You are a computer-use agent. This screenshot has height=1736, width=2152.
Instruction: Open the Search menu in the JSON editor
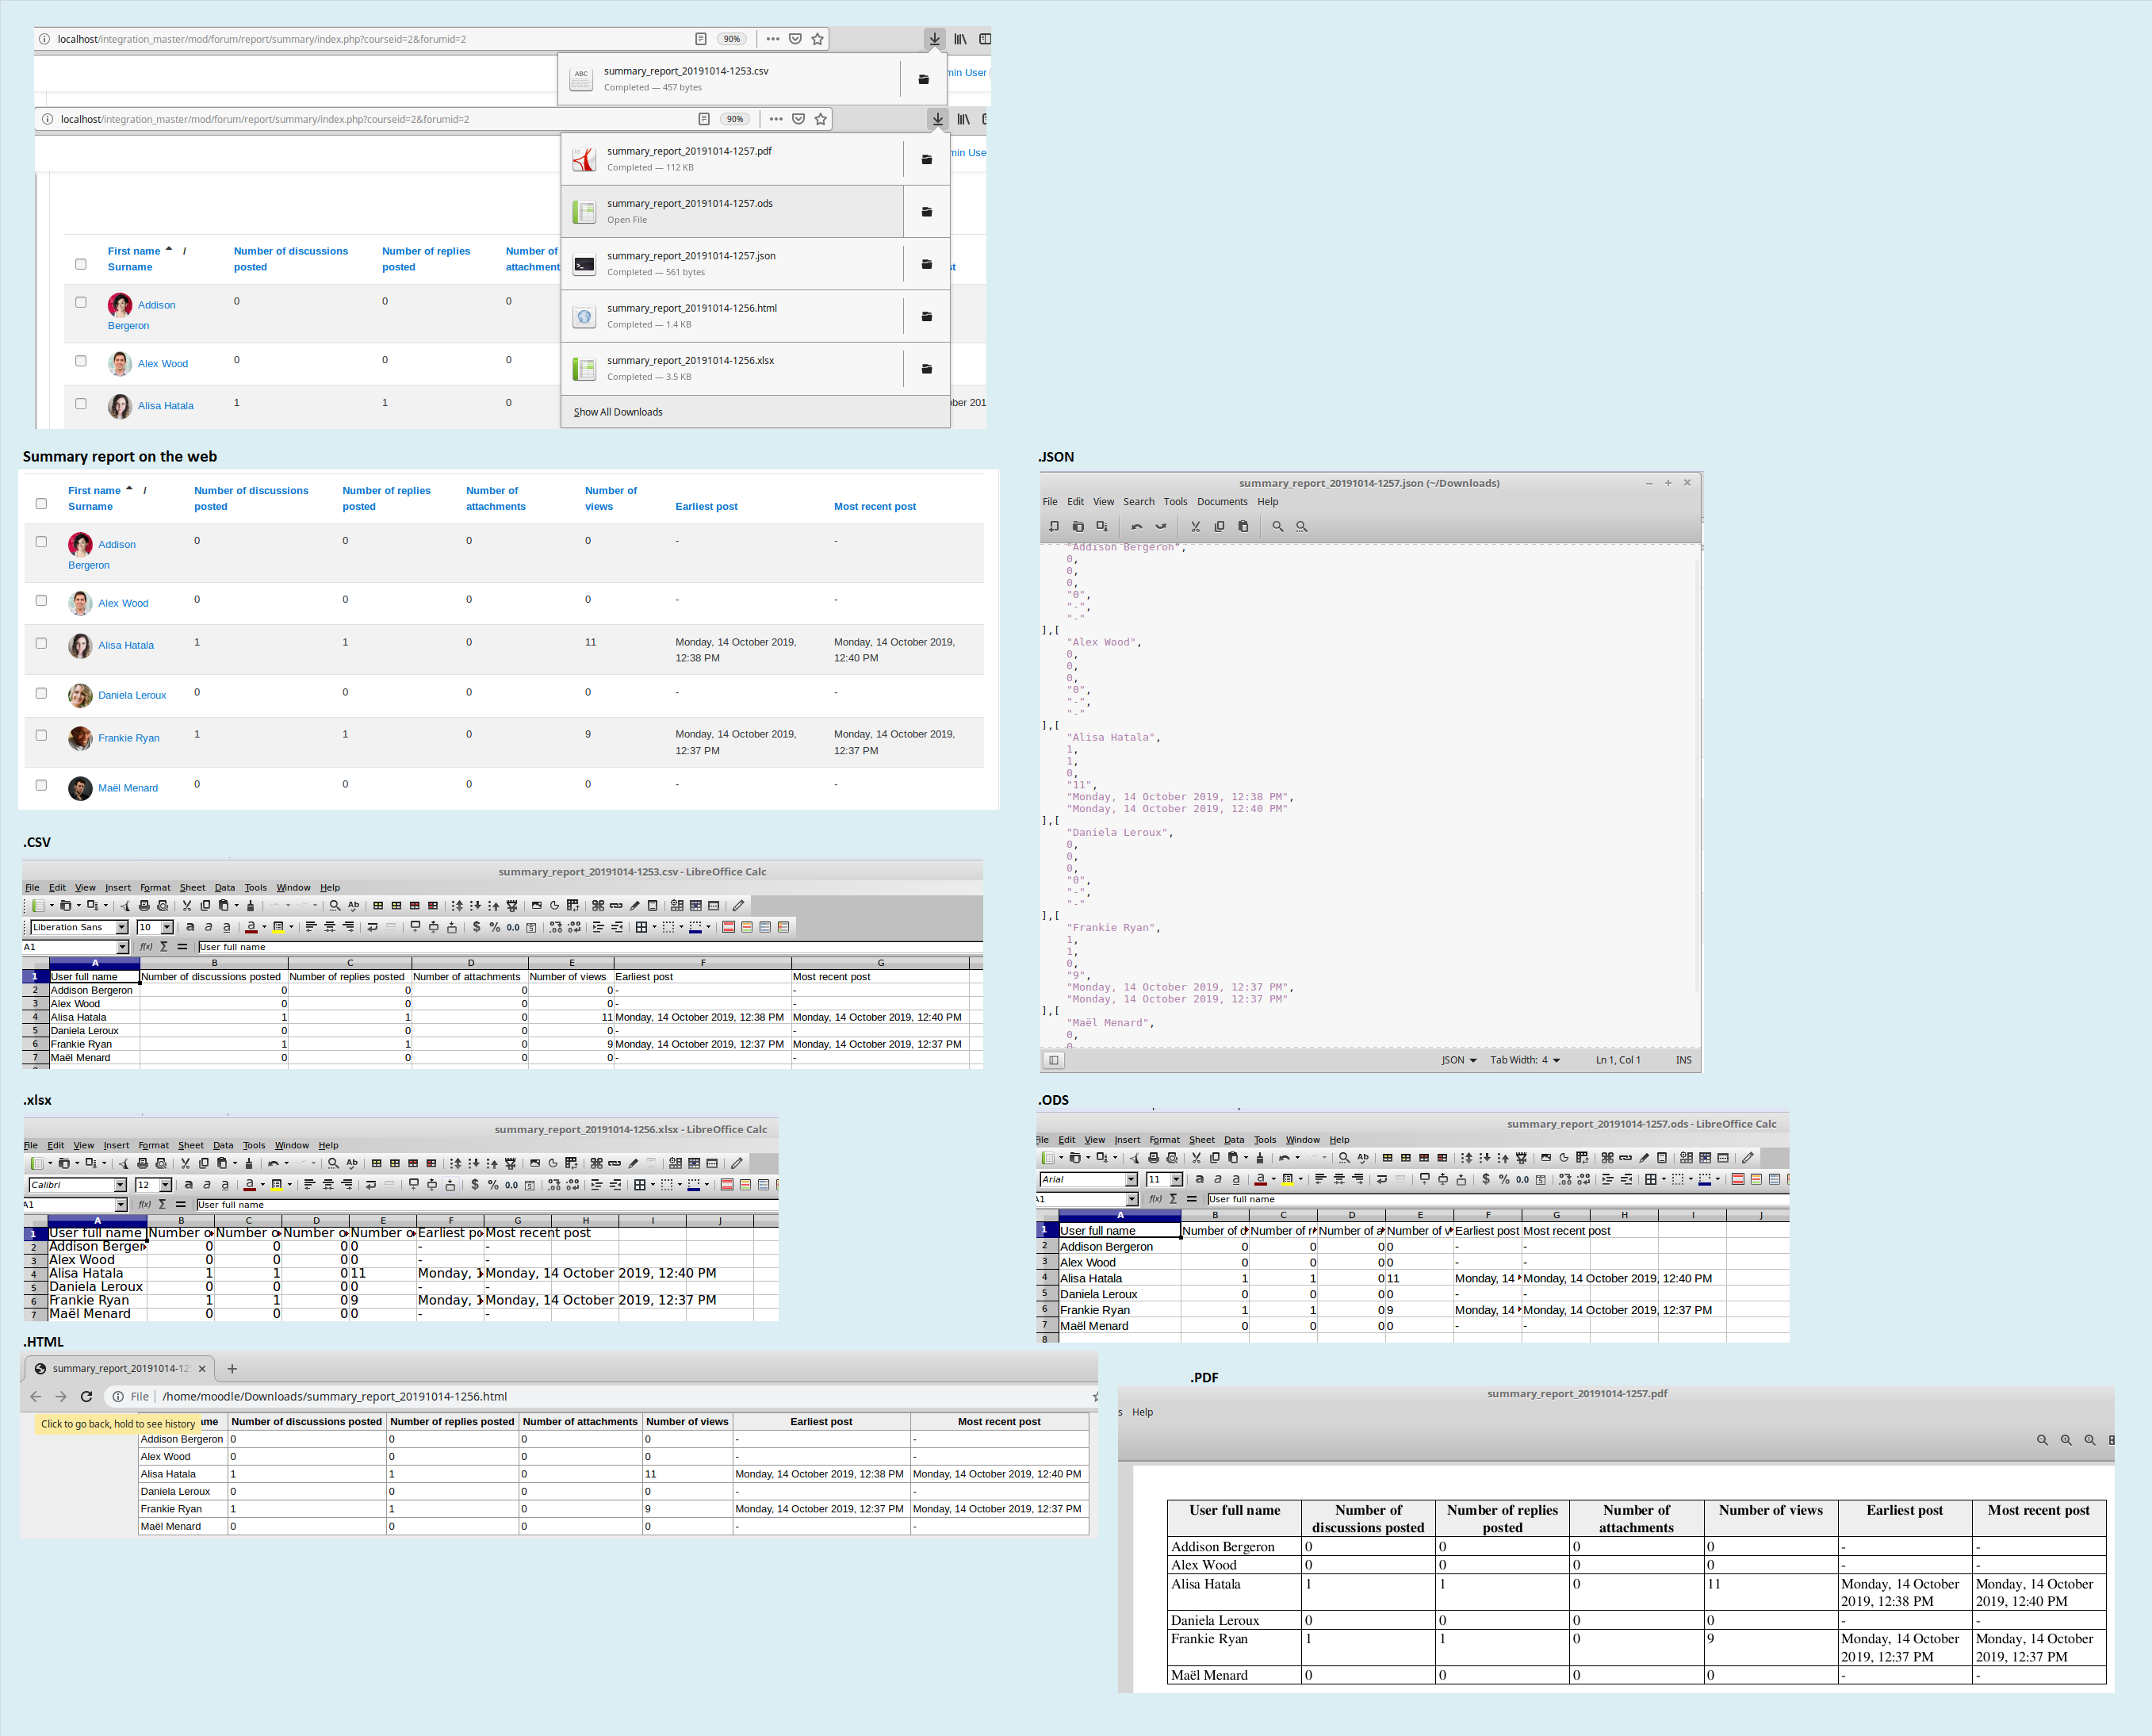pyautogui.click(x=1138, y=502)
